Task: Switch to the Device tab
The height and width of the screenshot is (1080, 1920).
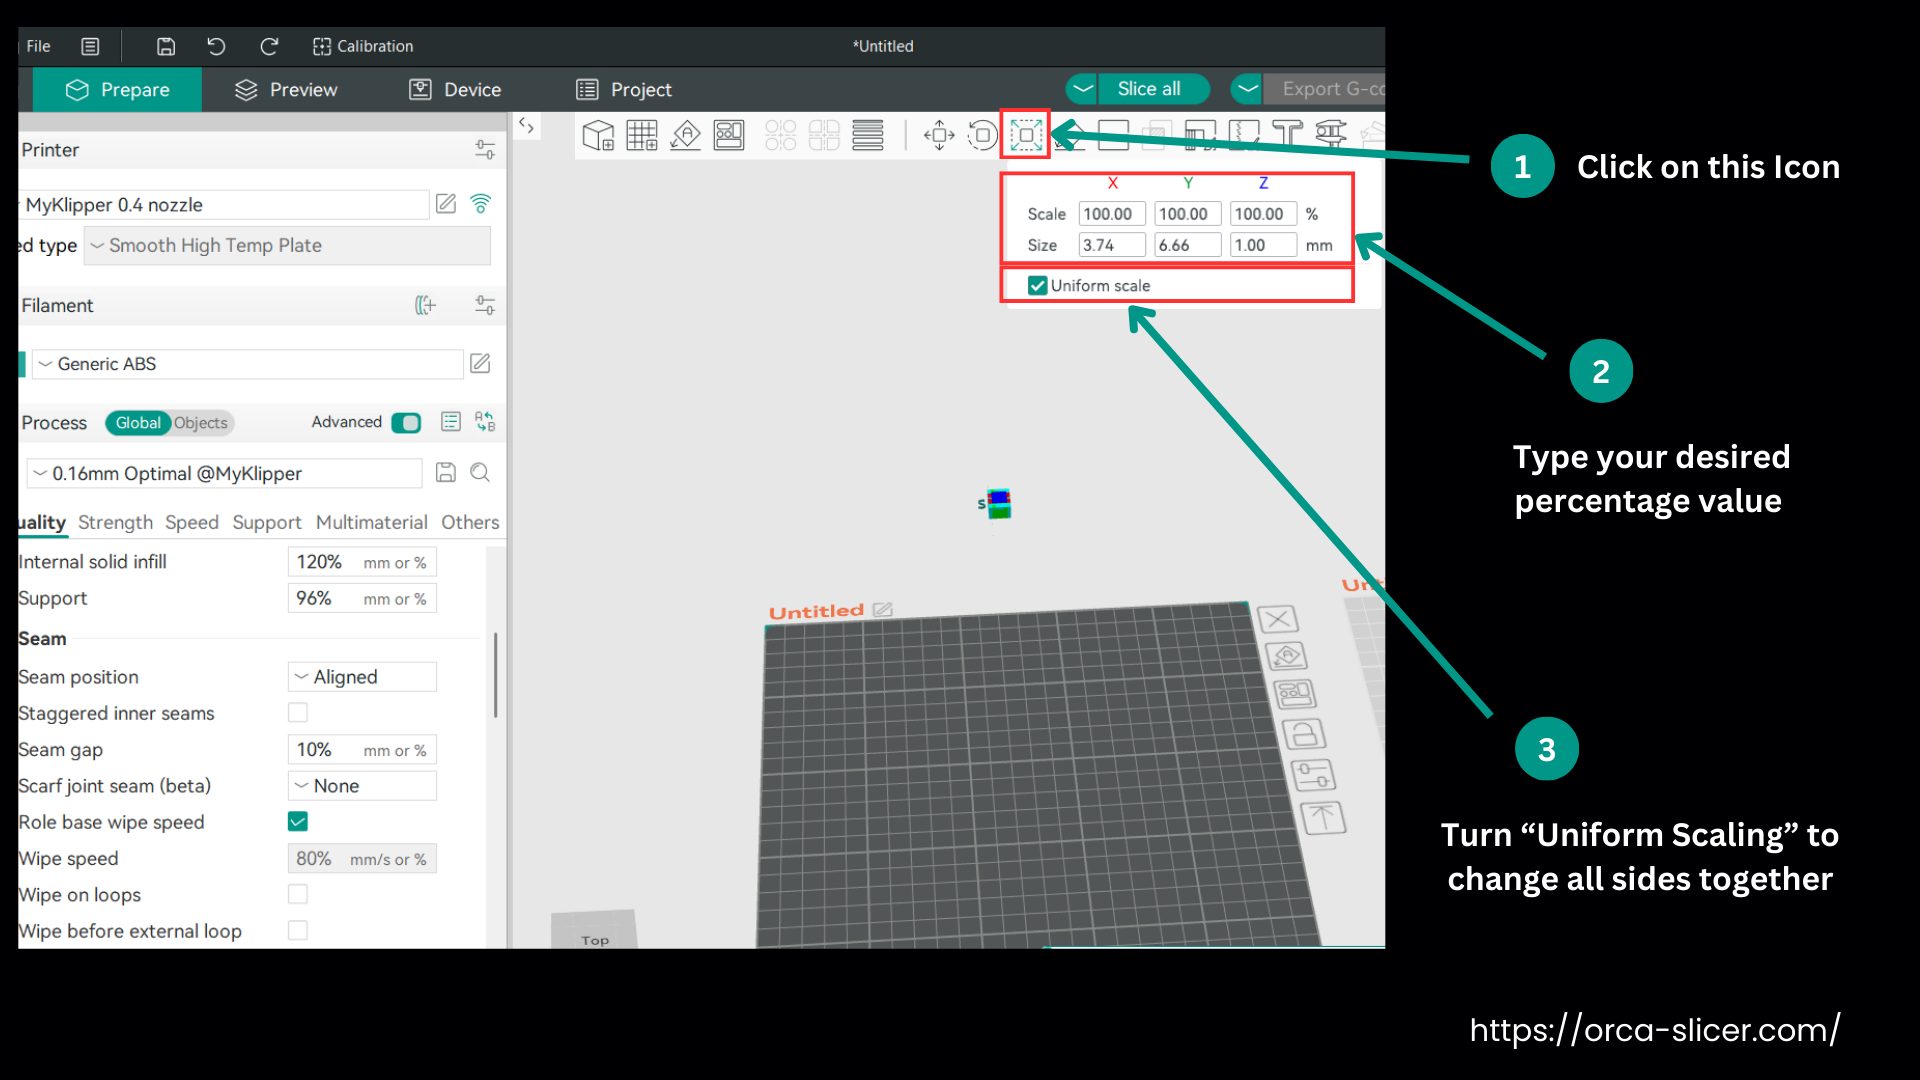Action: pos(455,90)
